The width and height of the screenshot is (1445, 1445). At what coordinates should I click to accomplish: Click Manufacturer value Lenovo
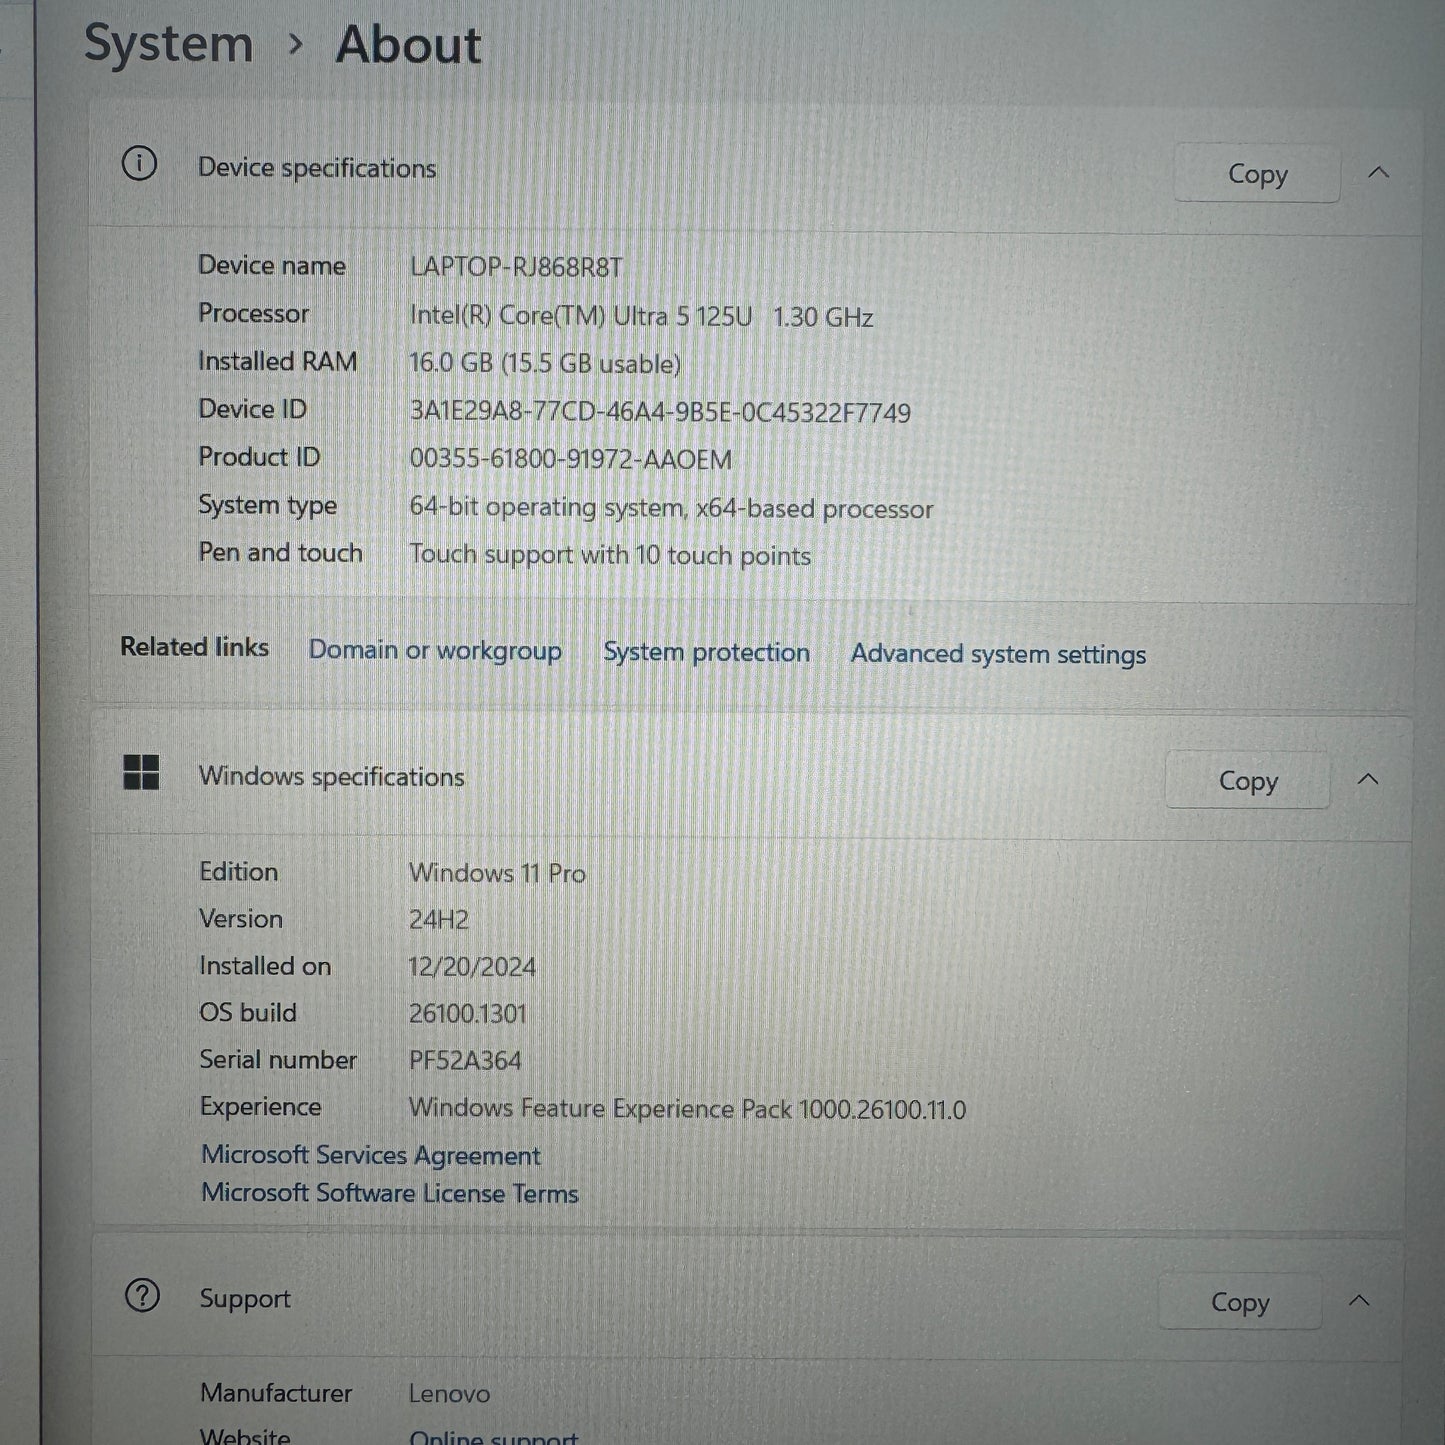(x=449, y=1393)
